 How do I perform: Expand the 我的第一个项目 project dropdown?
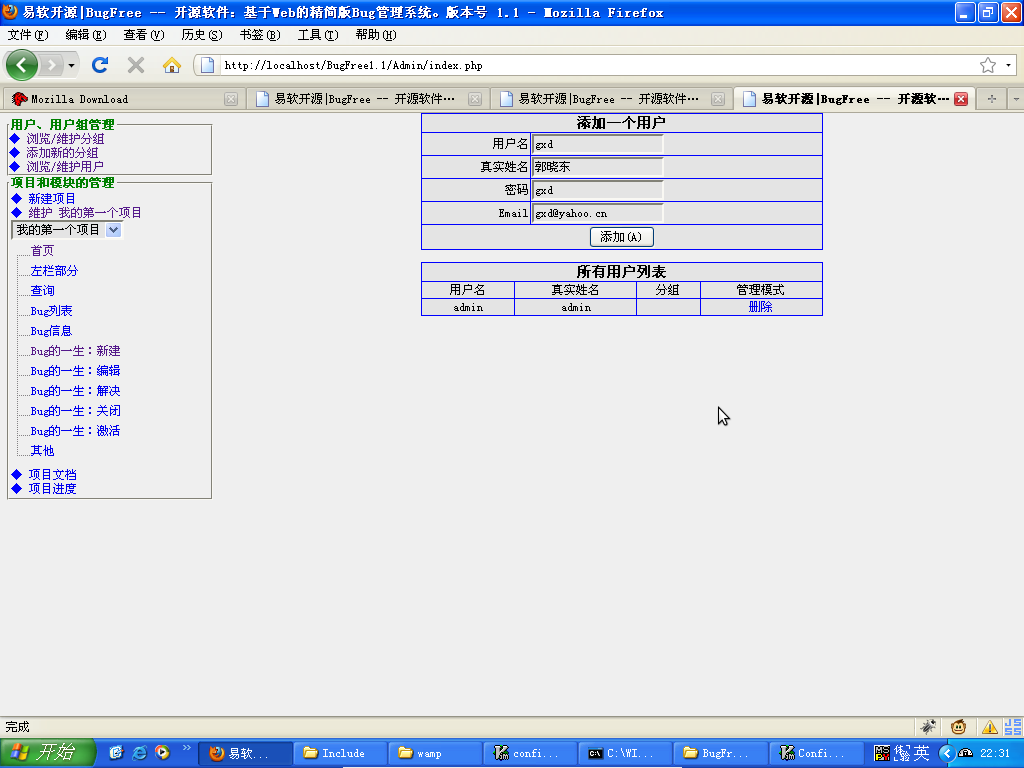pyautogui.click(x=114, y=230)
